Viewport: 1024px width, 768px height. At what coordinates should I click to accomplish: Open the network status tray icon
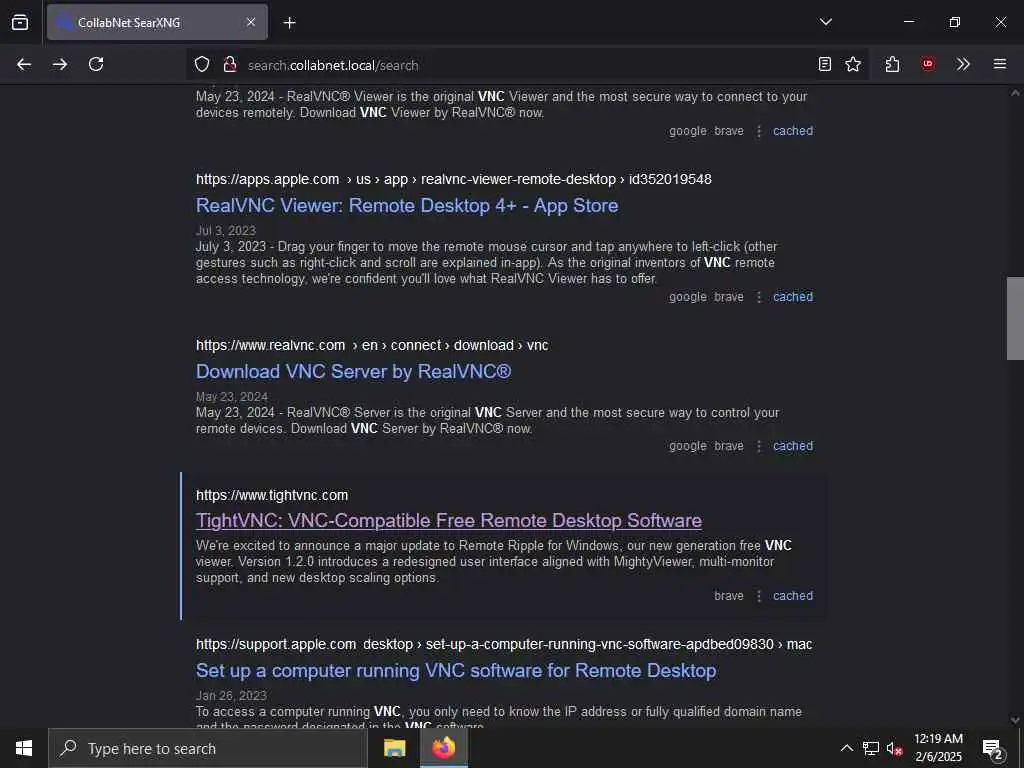871,748
